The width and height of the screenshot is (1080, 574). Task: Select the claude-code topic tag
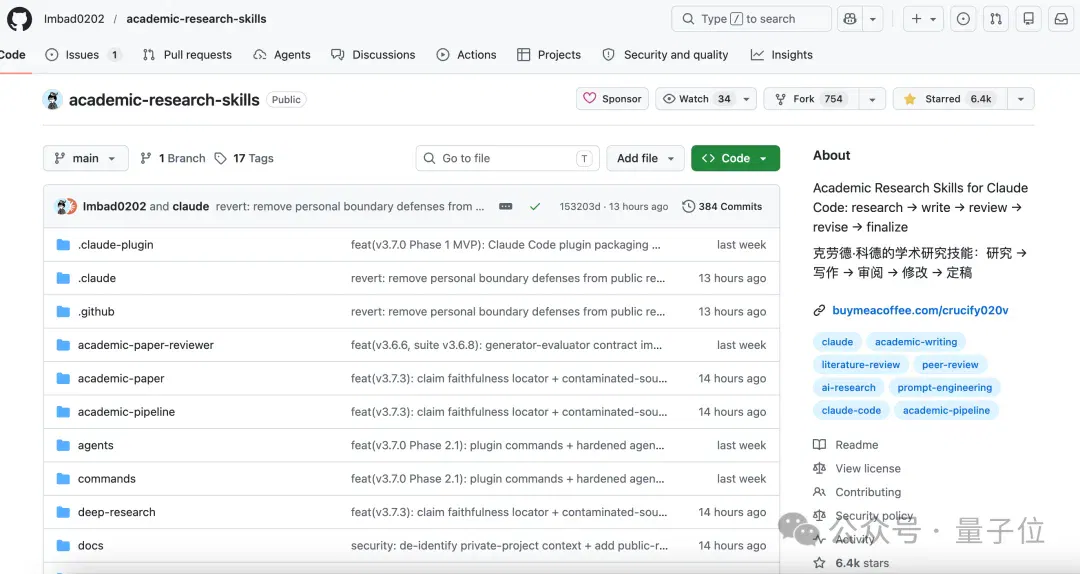pyautogui.click(x=851, y=410)
